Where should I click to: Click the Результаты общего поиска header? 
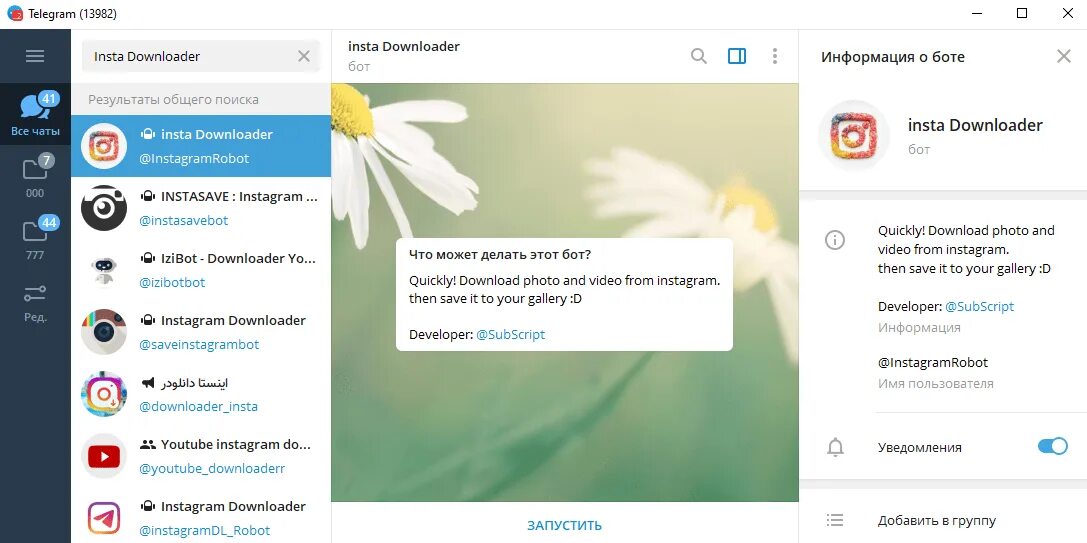173,99
